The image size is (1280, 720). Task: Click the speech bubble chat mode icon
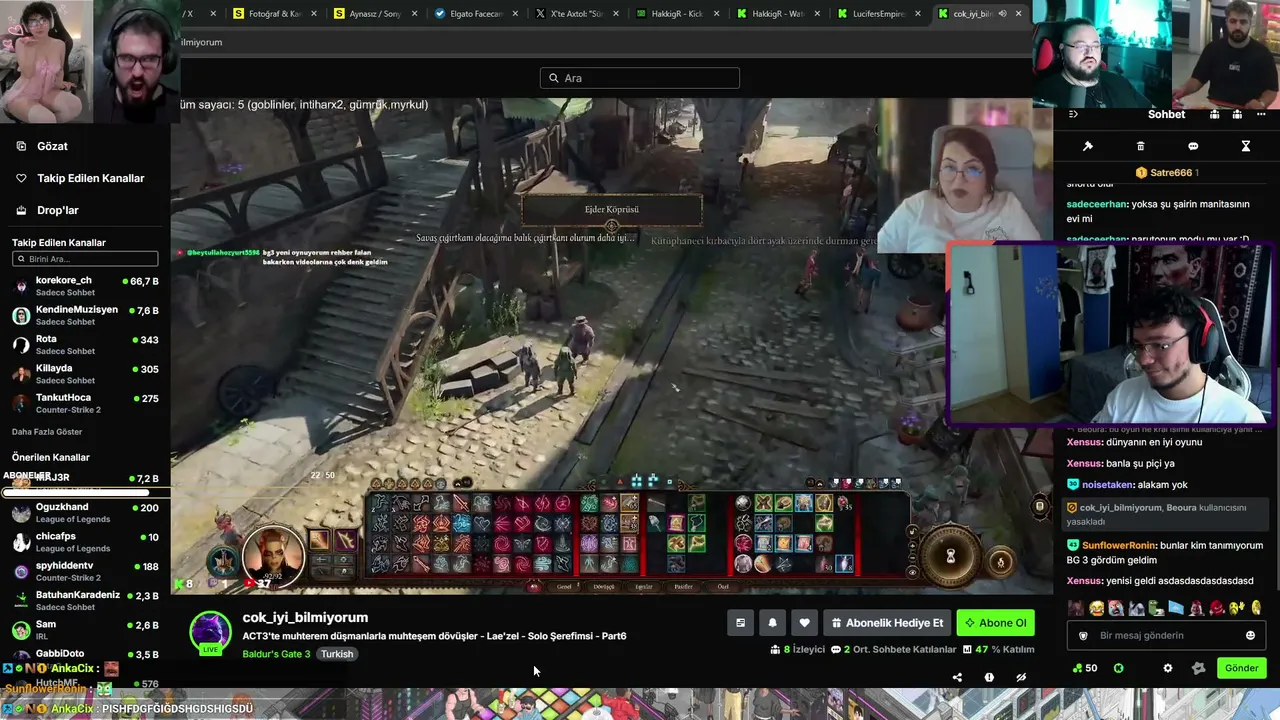(1193, 146)
